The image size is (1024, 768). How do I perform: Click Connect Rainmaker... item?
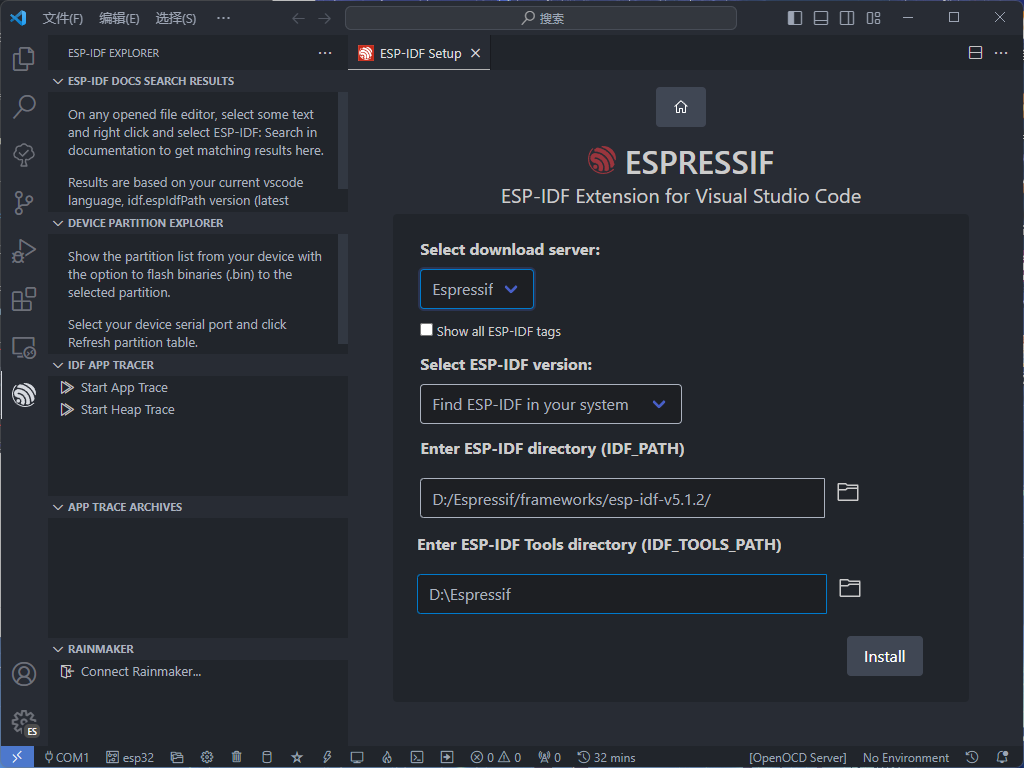pyautogui.click(x=140, y=672)
